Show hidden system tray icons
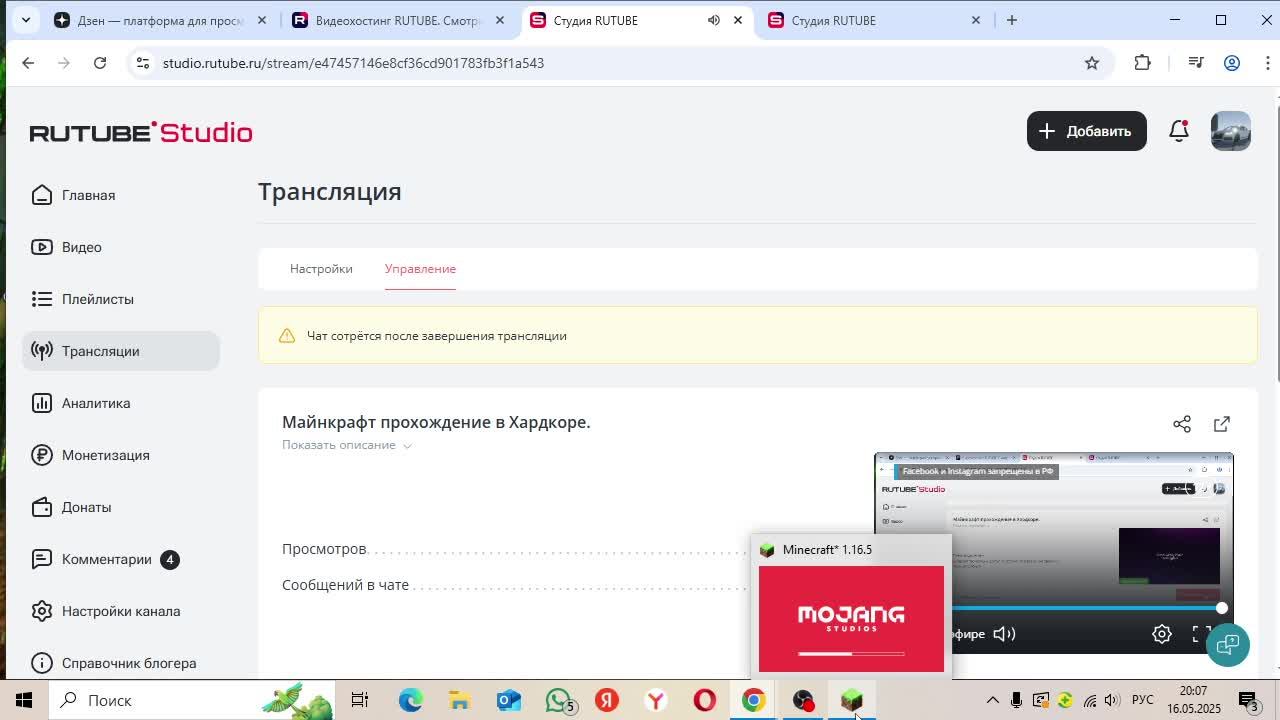The width and height of the screenshot is (1280, 720). tap(992, 700)
